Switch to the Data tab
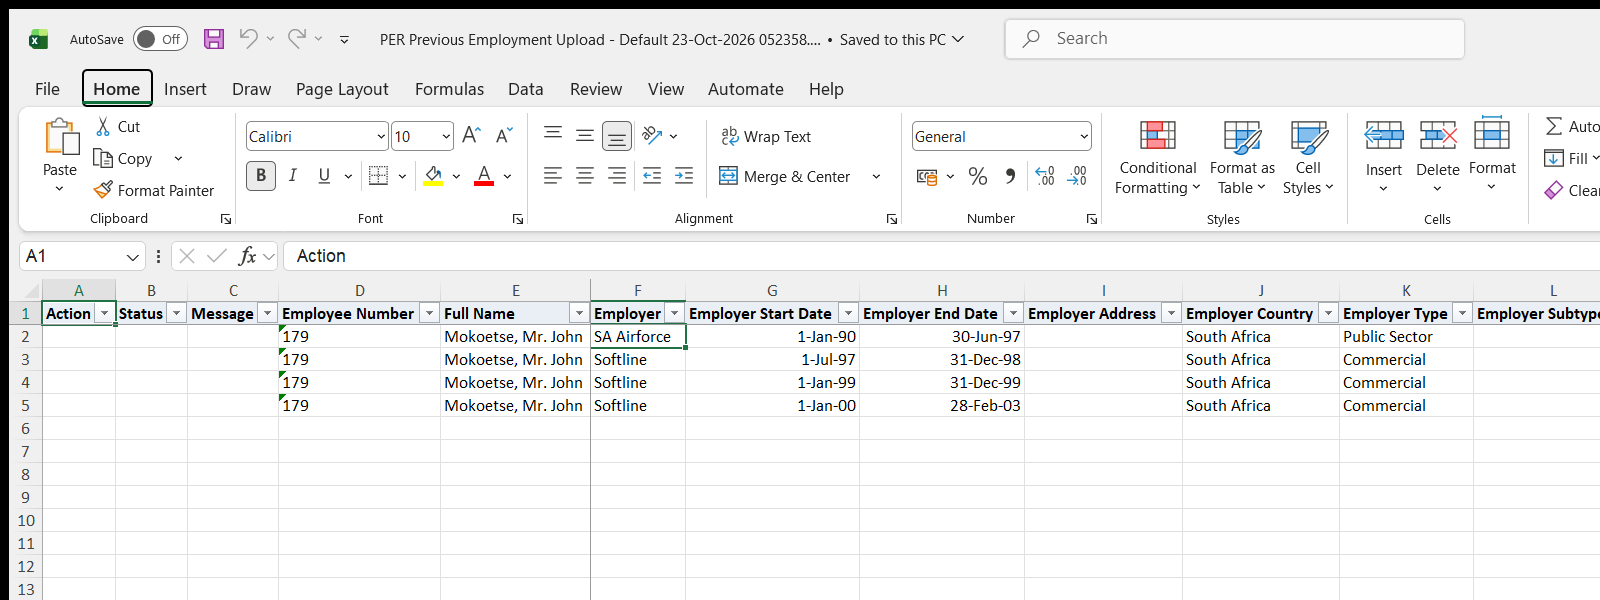This screenshot has width=1600, height=600. 526,89
